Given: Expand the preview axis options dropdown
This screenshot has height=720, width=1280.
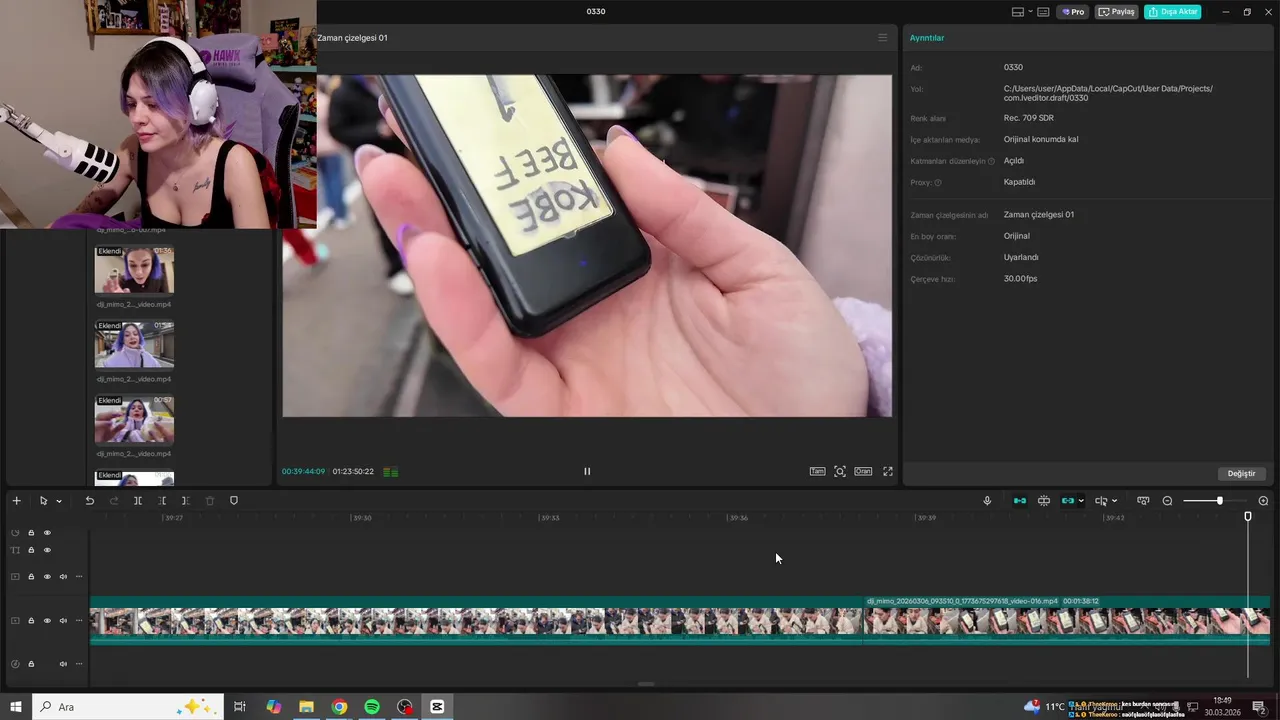Looking at the screenshot, I should point(1114,501).
